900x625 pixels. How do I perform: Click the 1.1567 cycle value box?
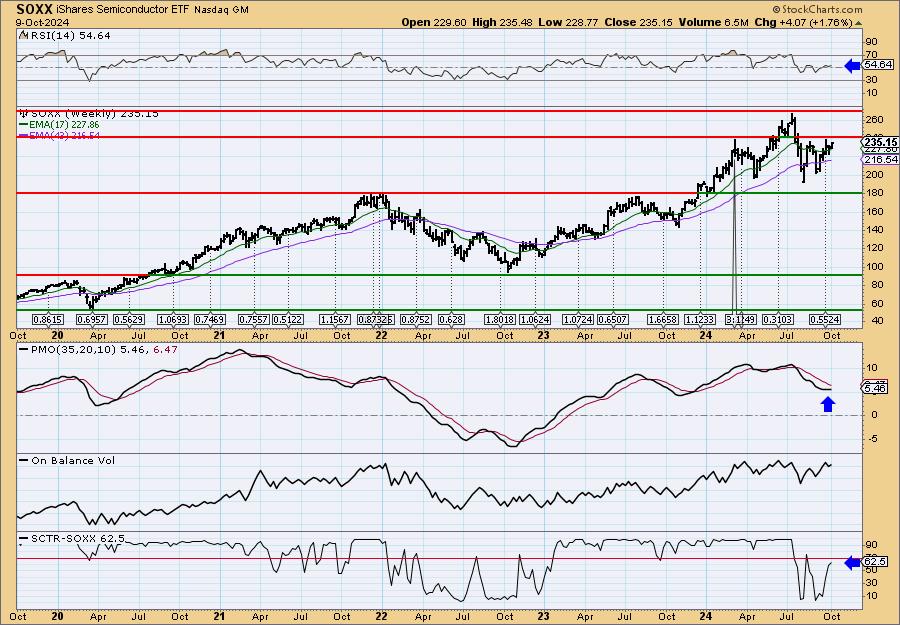tap(335, 319)
